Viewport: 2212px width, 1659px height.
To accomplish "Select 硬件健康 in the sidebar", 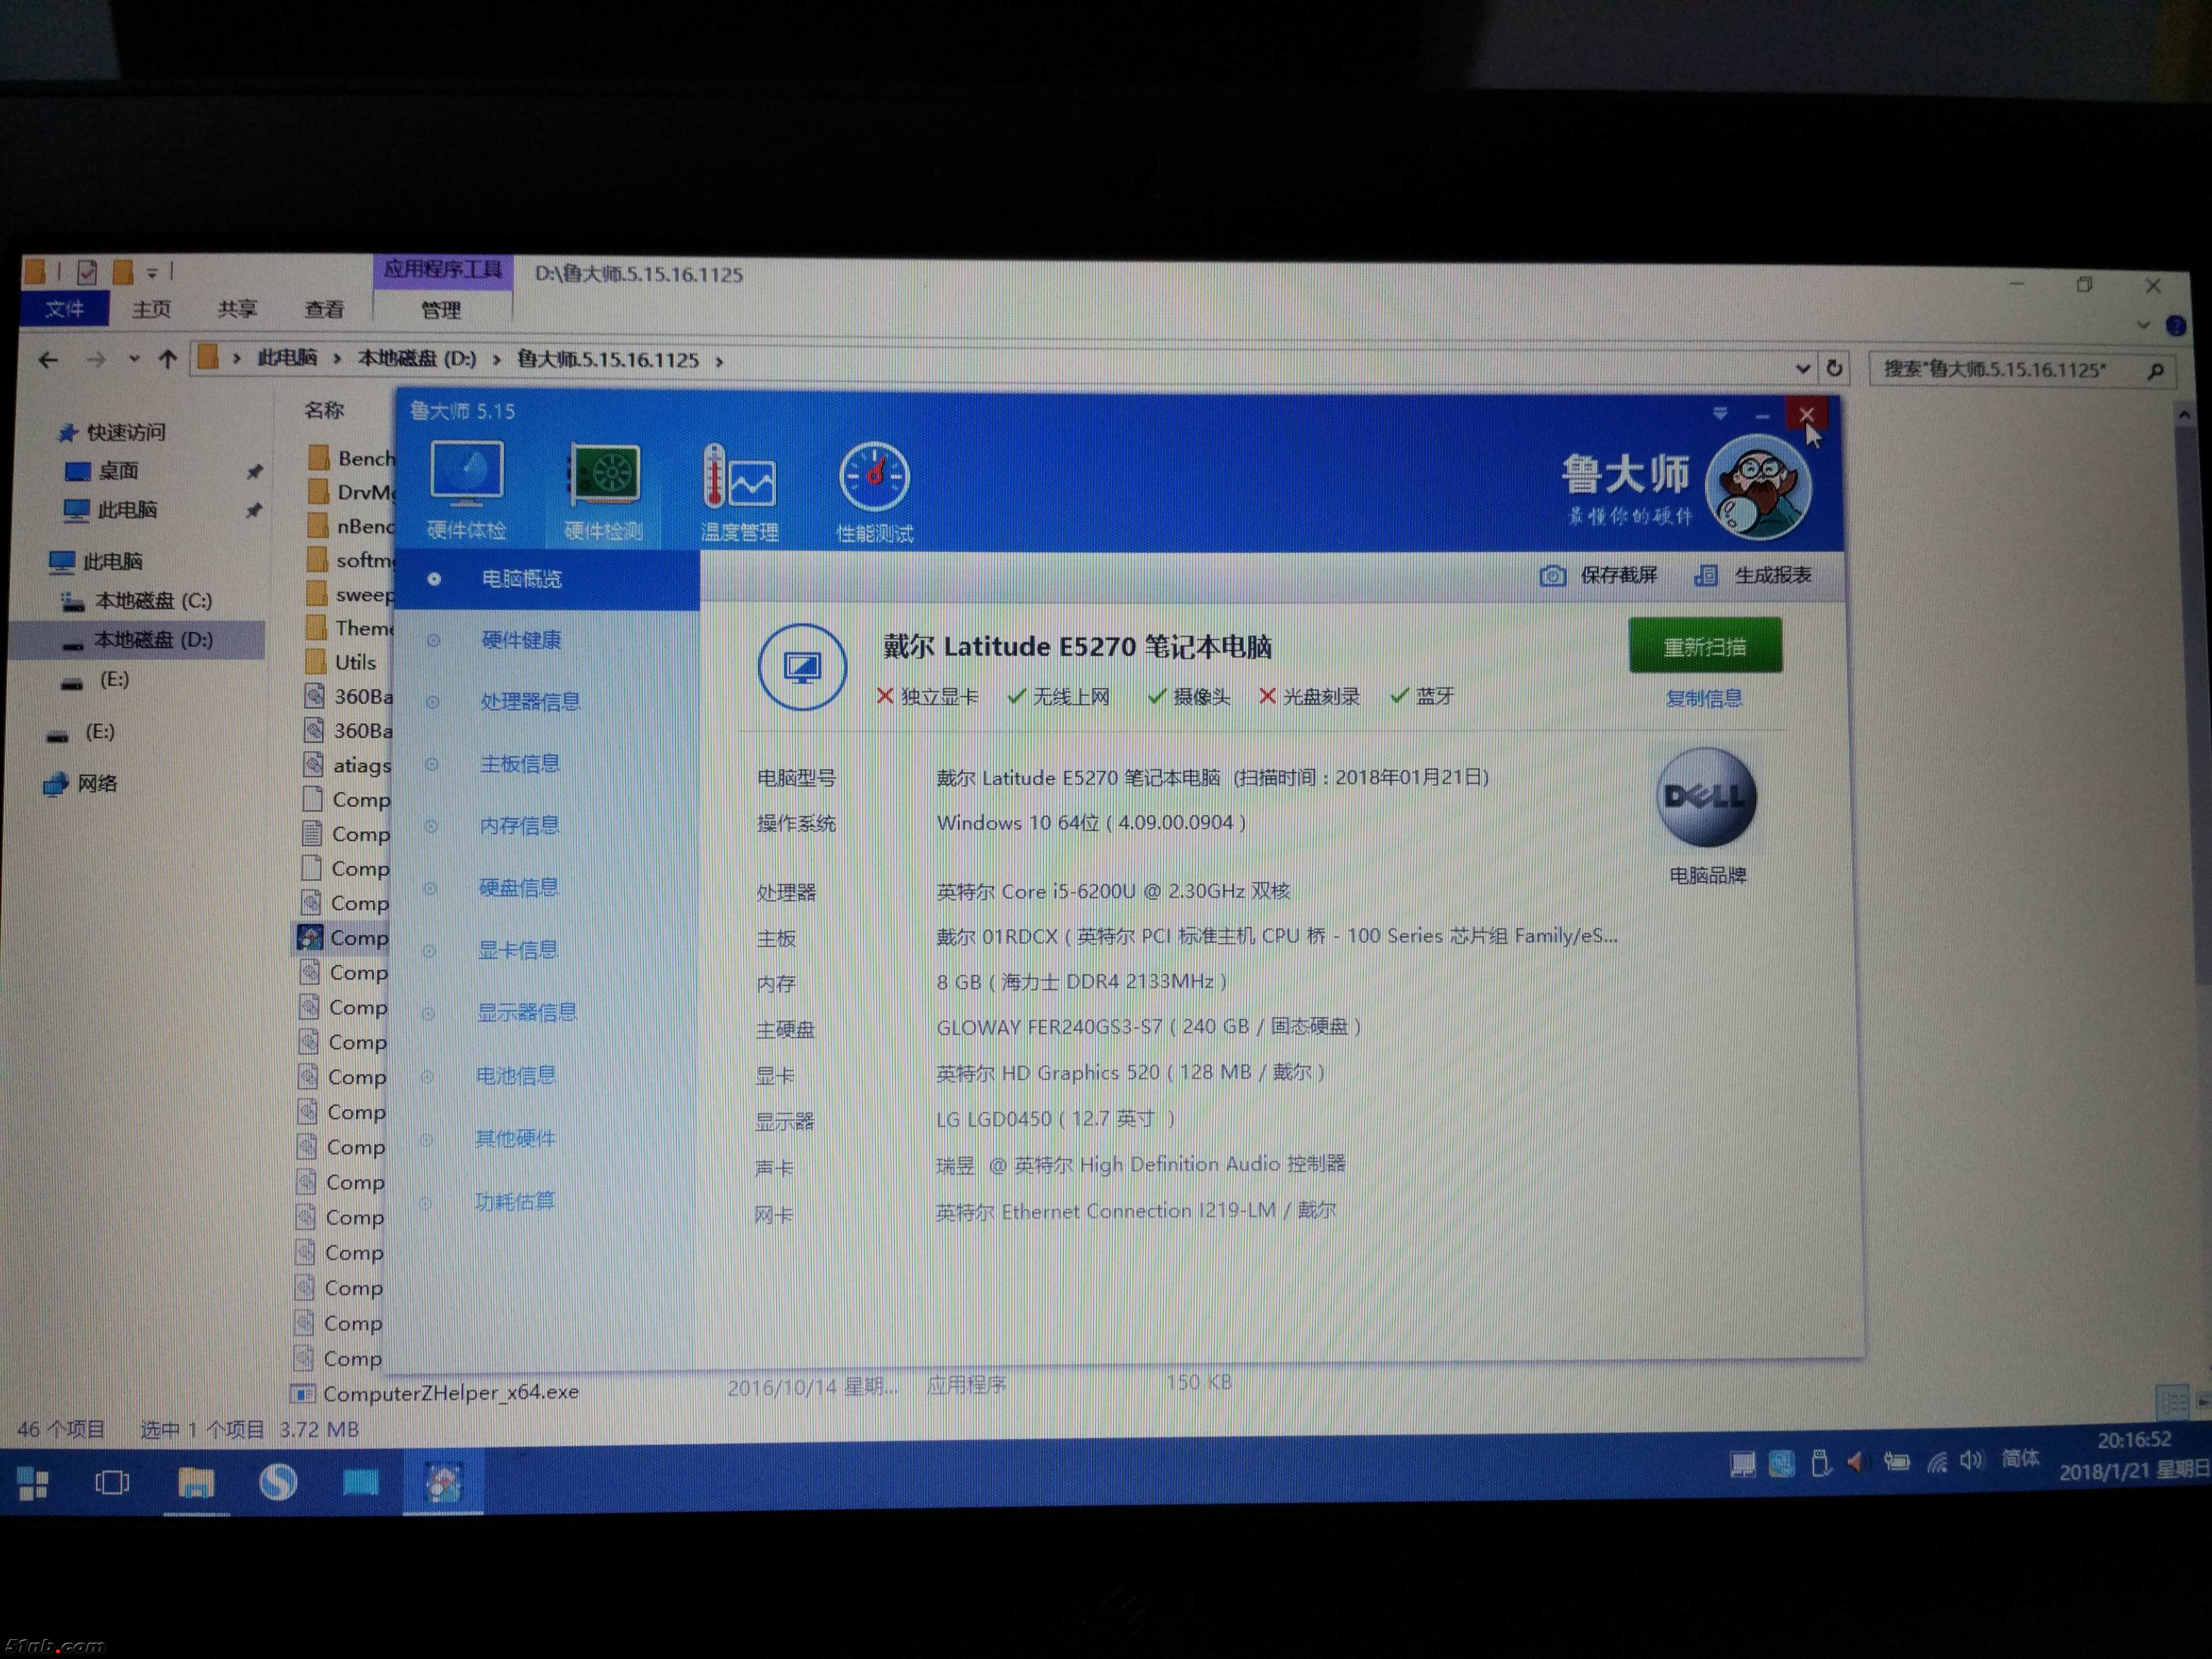I will [x=521, y=640].
